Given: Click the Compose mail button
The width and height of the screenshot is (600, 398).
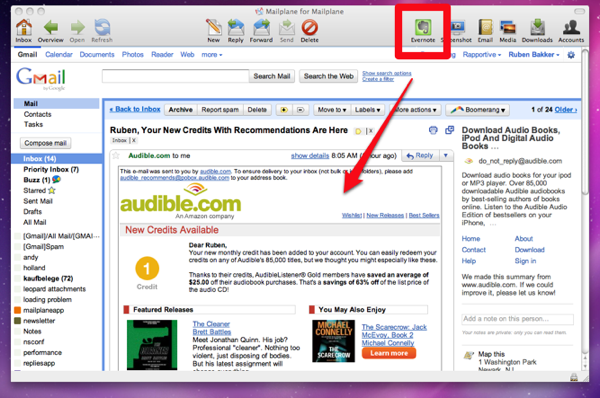Looking at the screenshot, I should coord(46,143).
